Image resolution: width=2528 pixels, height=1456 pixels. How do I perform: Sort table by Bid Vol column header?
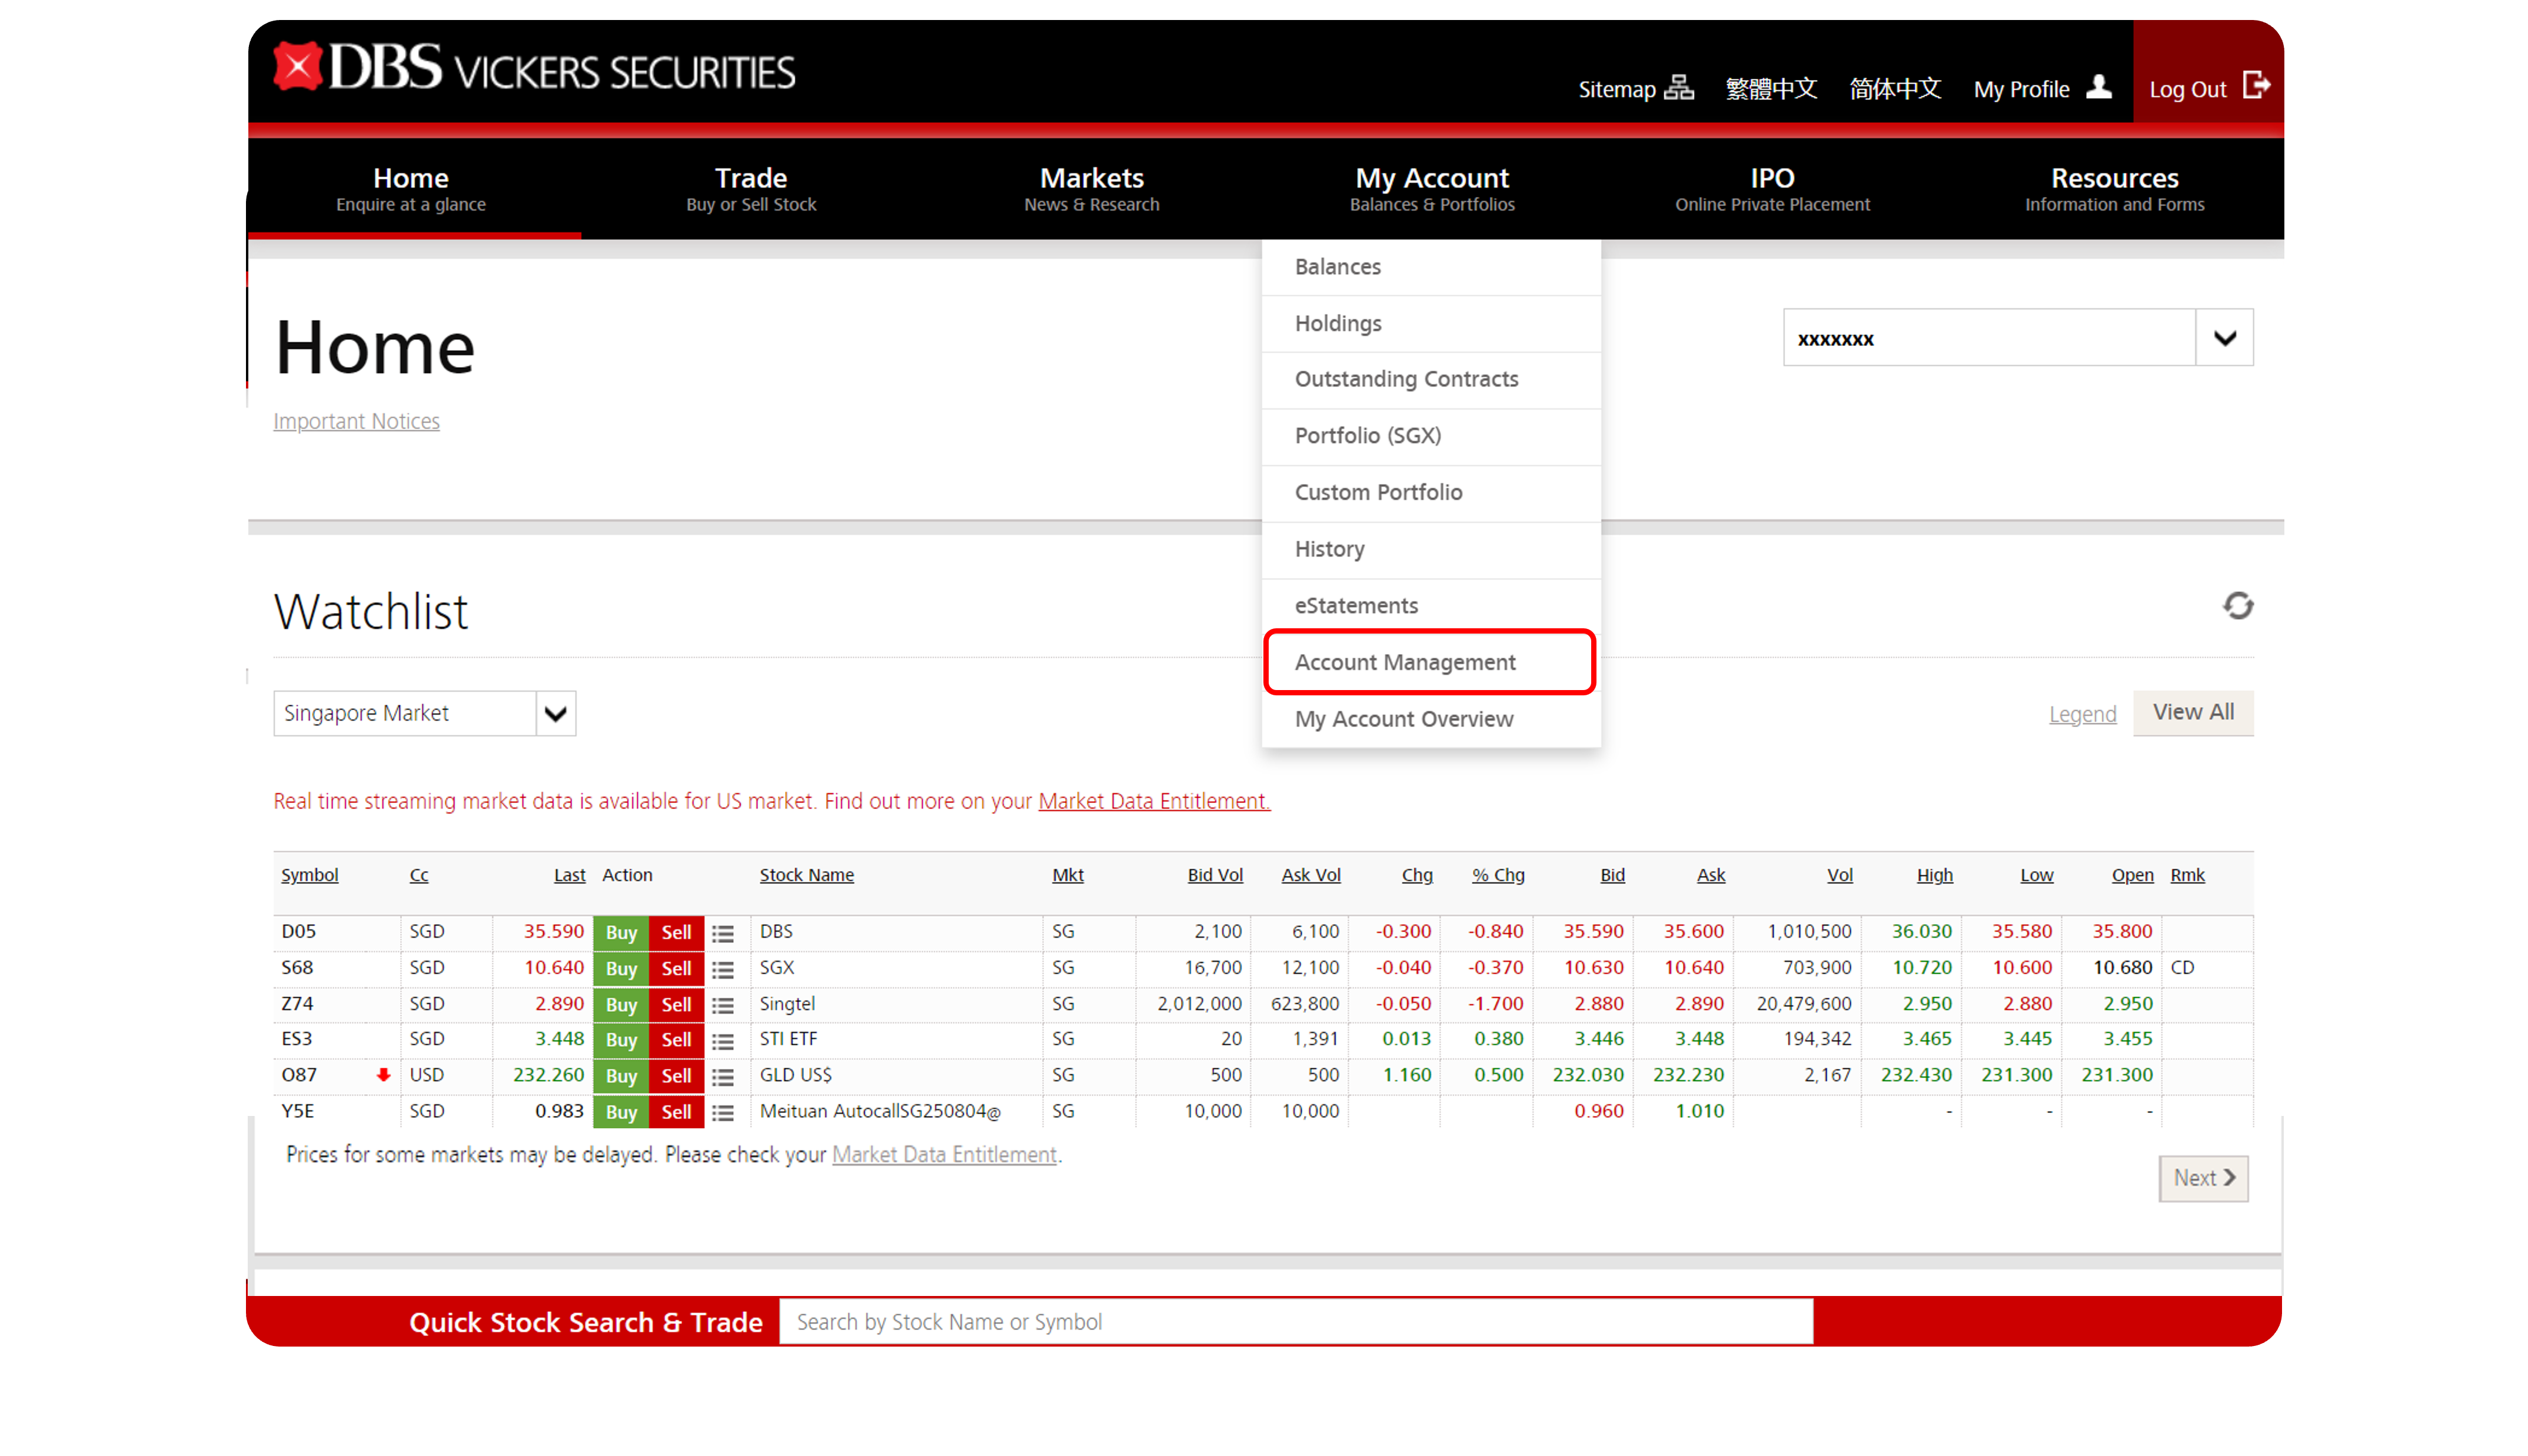pos(1215,875)
